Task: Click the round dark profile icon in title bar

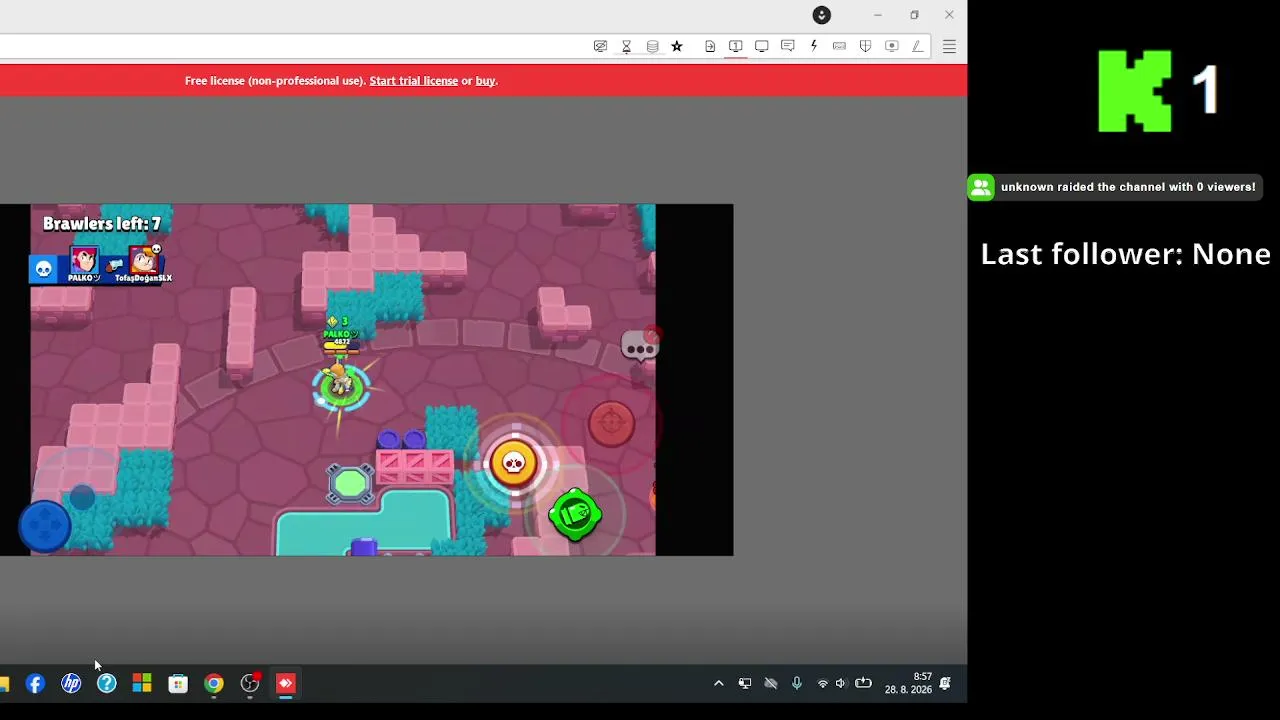Action: point(821,15)
